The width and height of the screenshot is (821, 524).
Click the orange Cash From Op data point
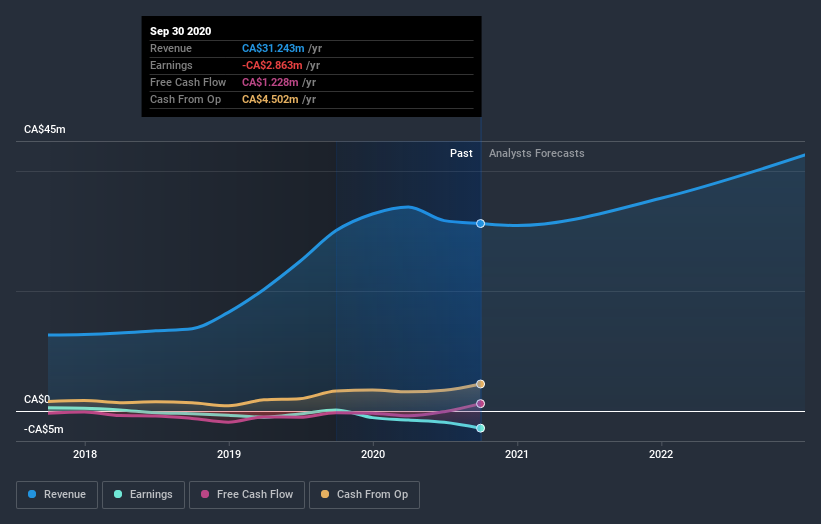click(480, 384)
